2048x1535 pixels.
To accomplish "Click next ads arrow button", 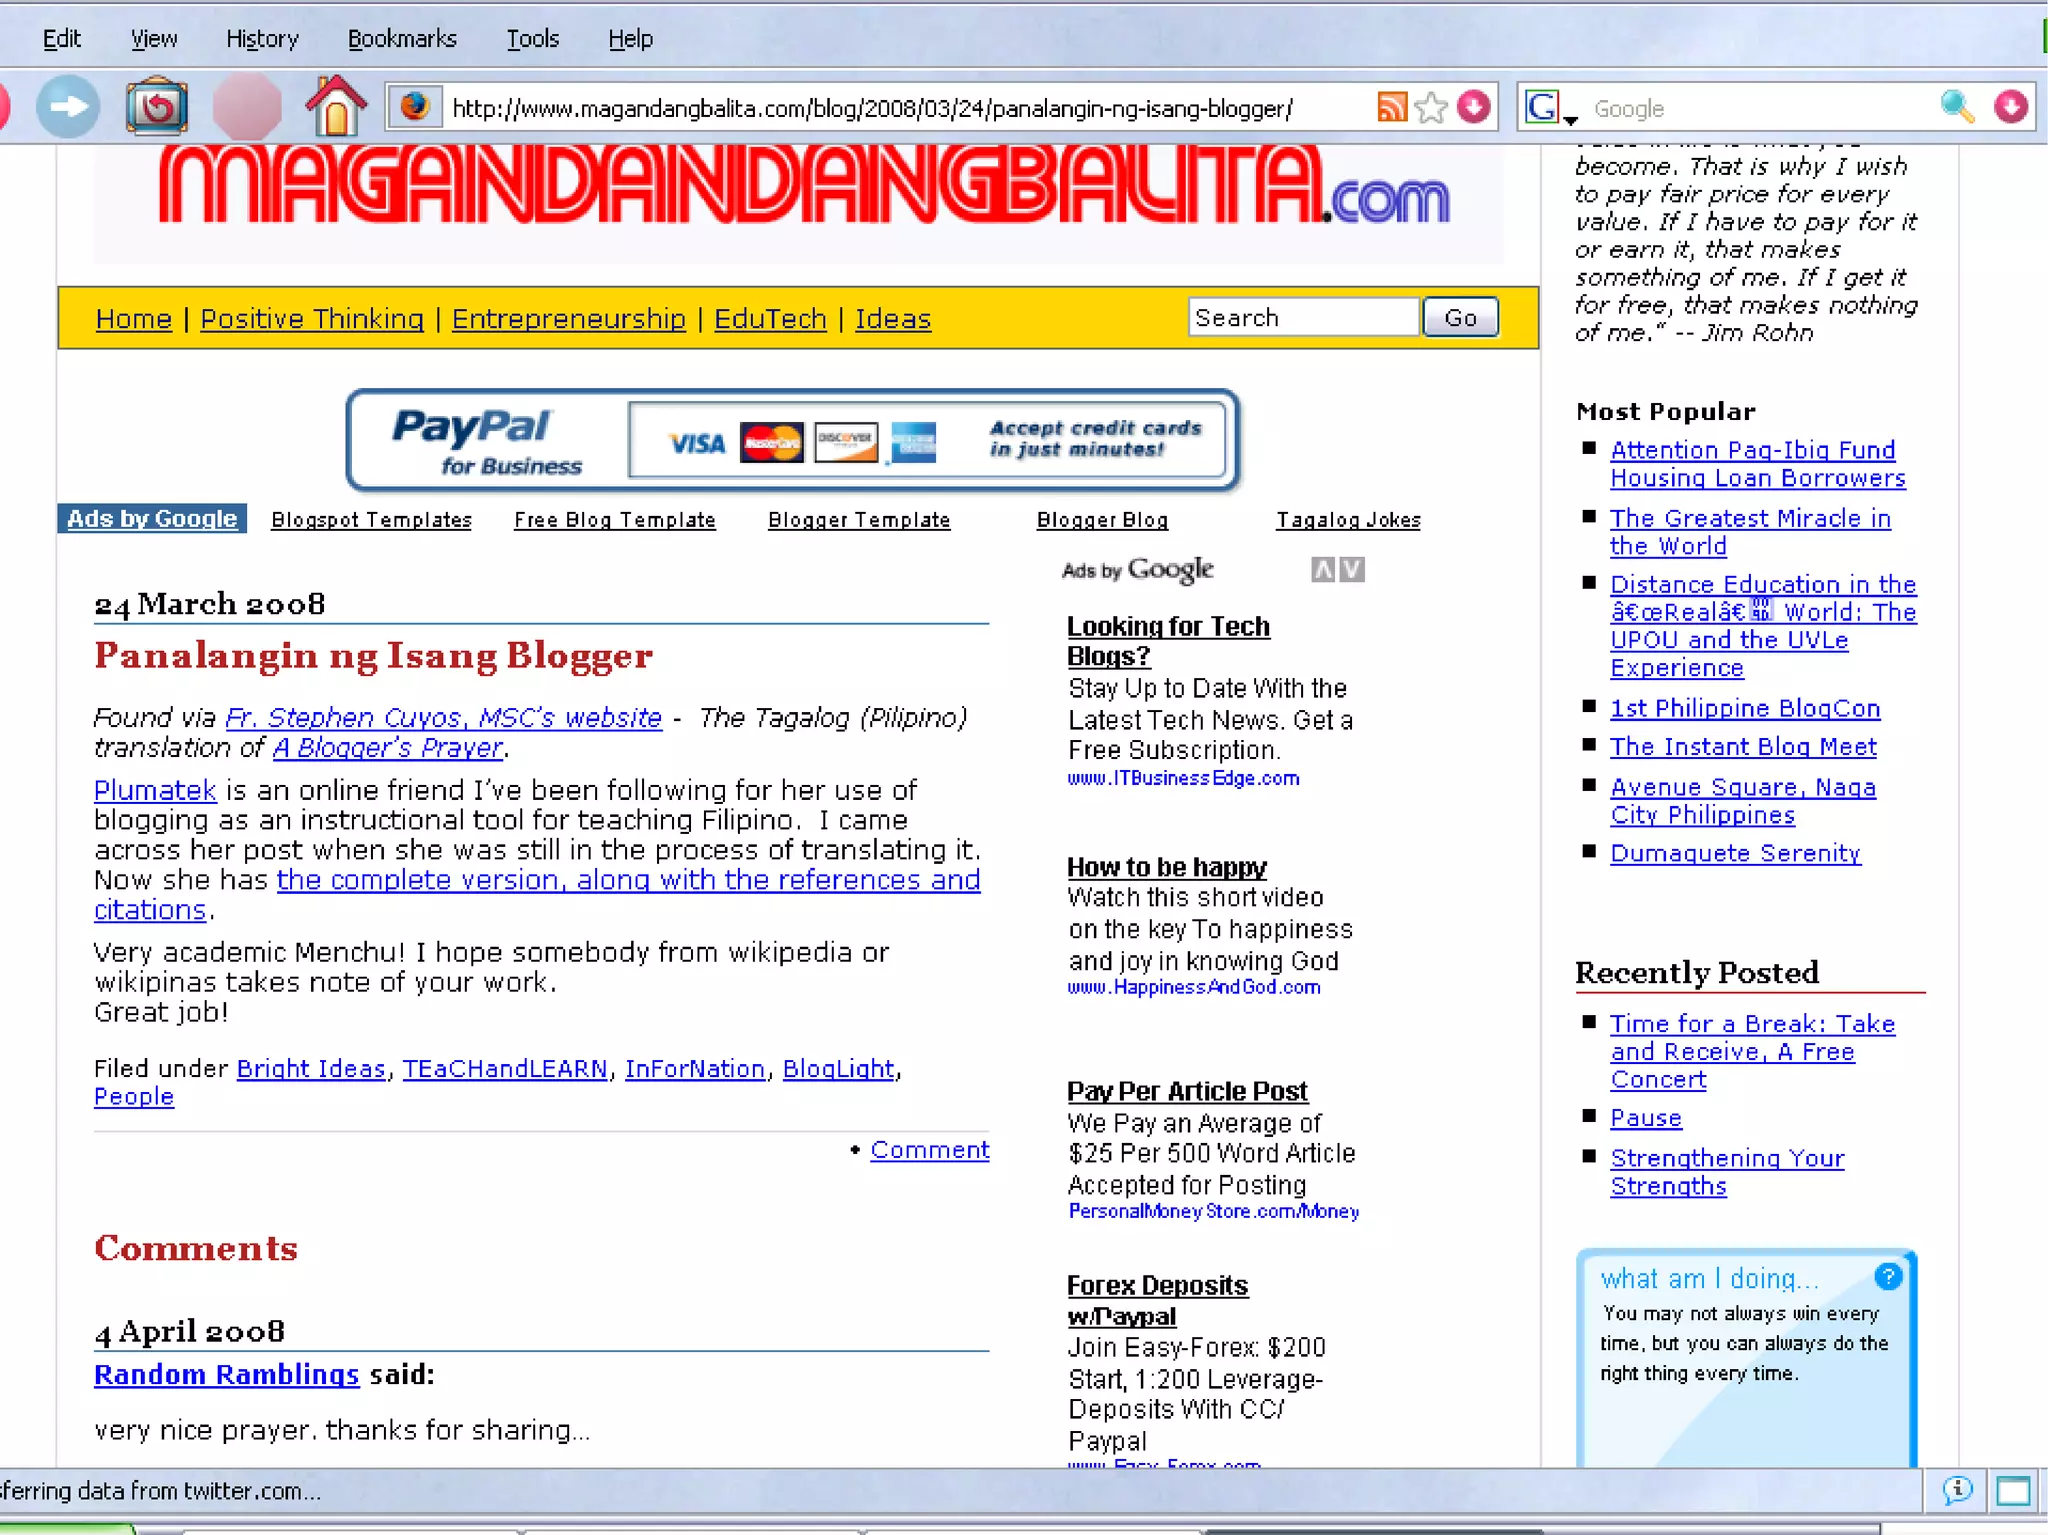I will [x=1352, y=570].
